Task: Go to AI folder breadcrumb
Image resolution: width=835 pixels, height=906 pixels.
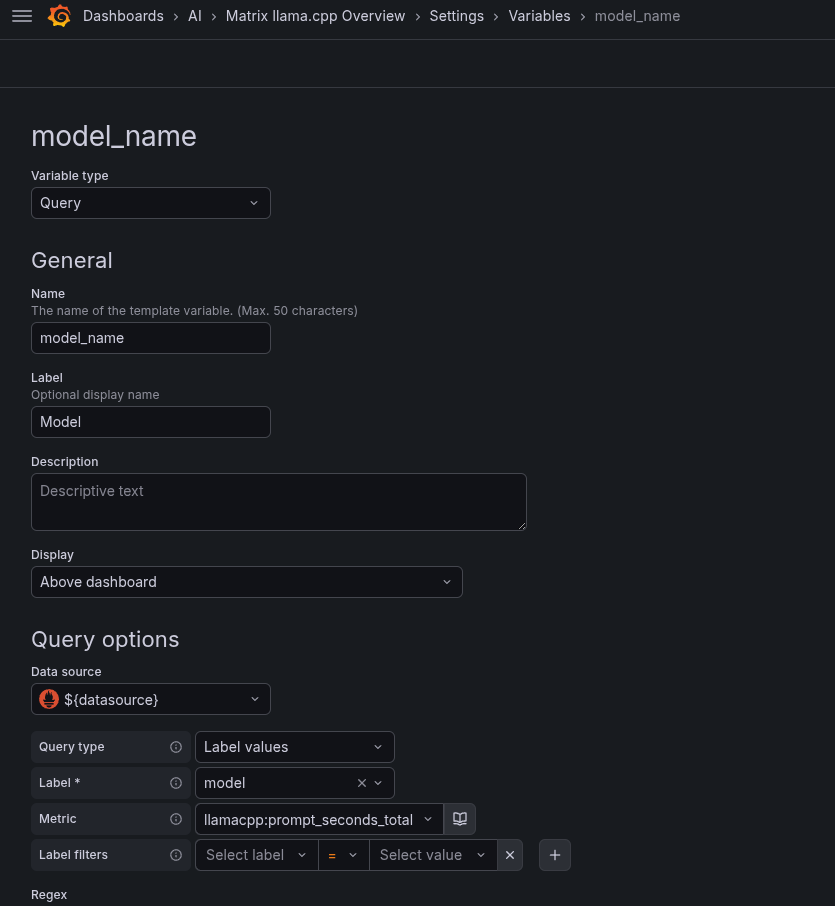Action: pyautogui.click(x=195, y=16)
